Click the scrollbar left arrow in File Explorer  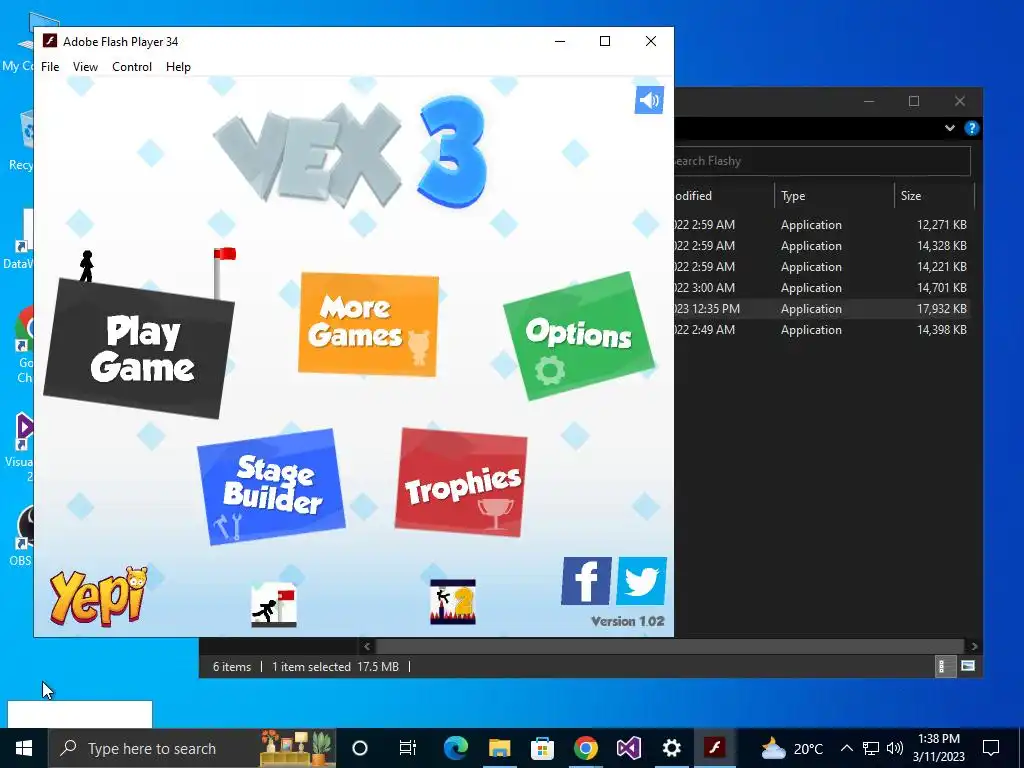point(367,646)
